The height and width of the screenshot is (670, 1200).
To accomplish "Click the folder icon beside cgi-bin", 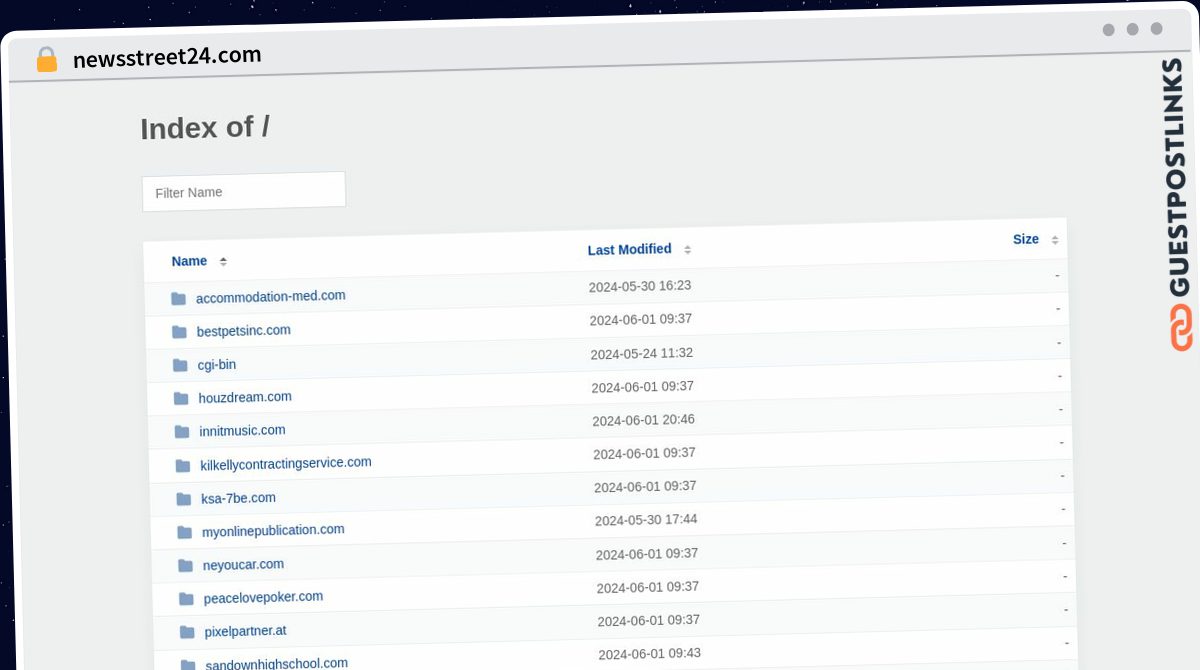I will [180, 365].
